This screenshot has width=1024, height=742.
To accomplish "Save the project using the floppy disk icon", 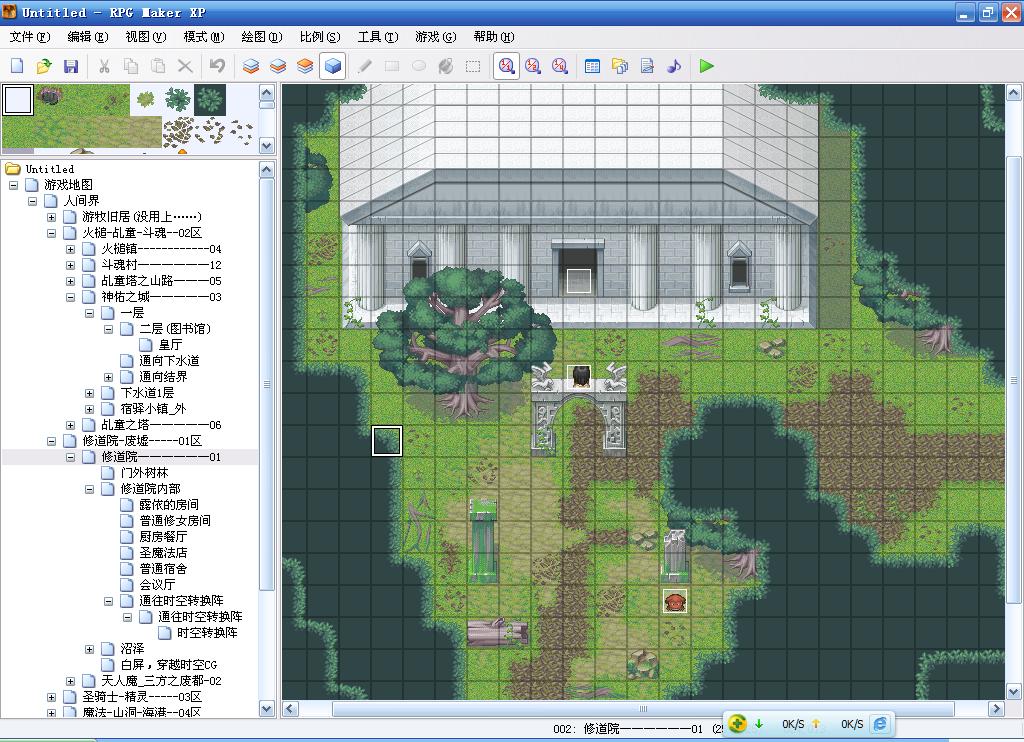I will click(71, 66).
